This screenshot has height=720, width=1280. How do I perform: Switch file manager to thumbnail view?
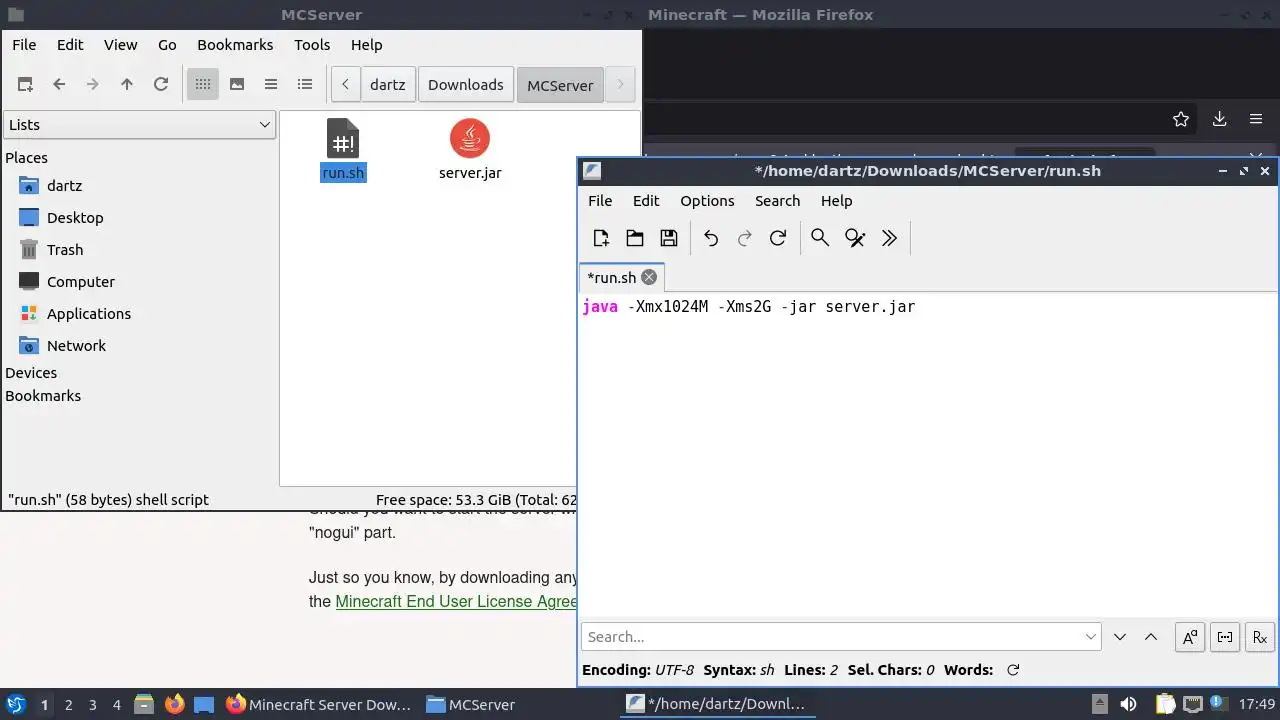click(237, 85)
